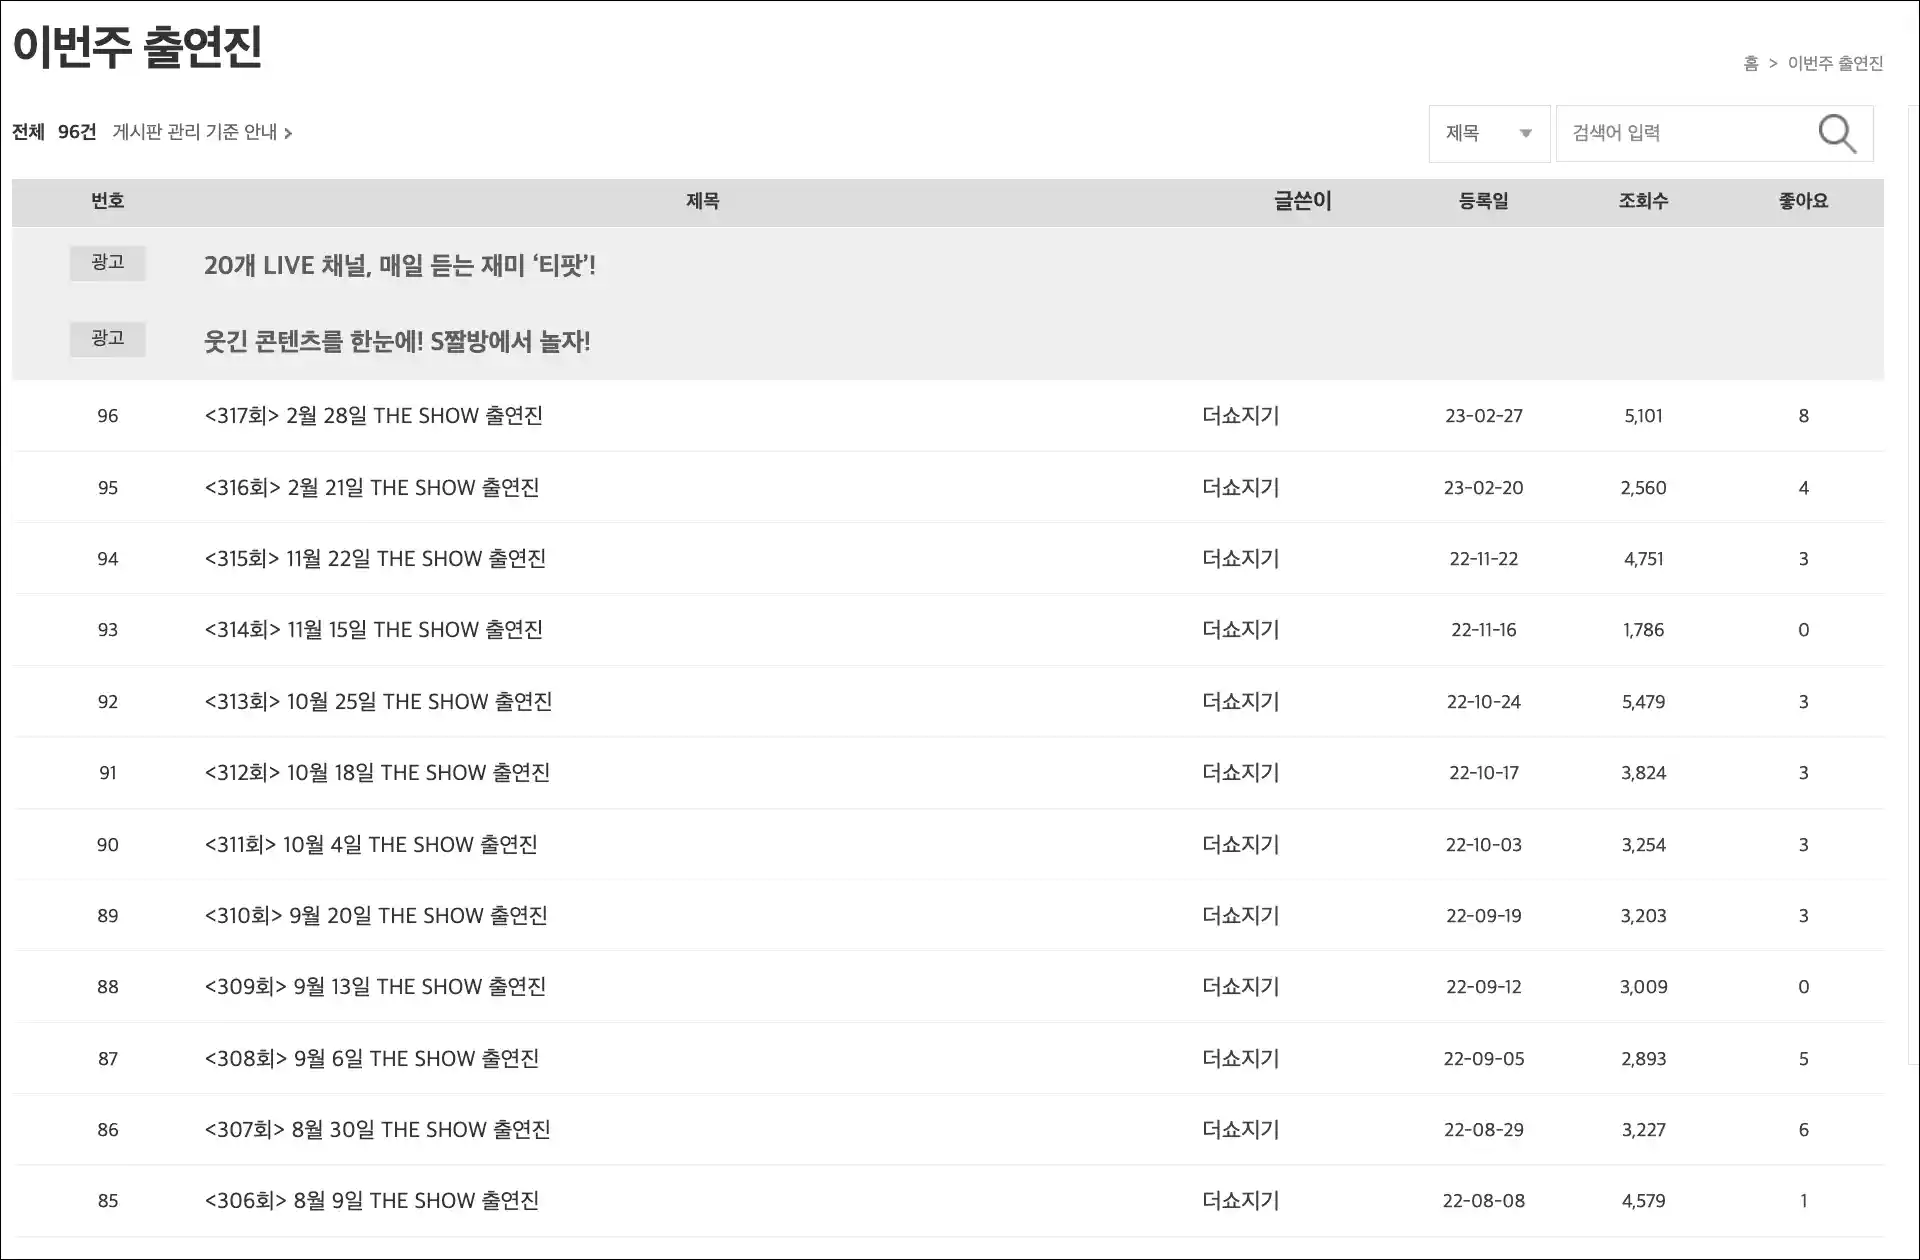Open post <309회> 9월 13일 THE SHOW 출연진

(375, 986)
